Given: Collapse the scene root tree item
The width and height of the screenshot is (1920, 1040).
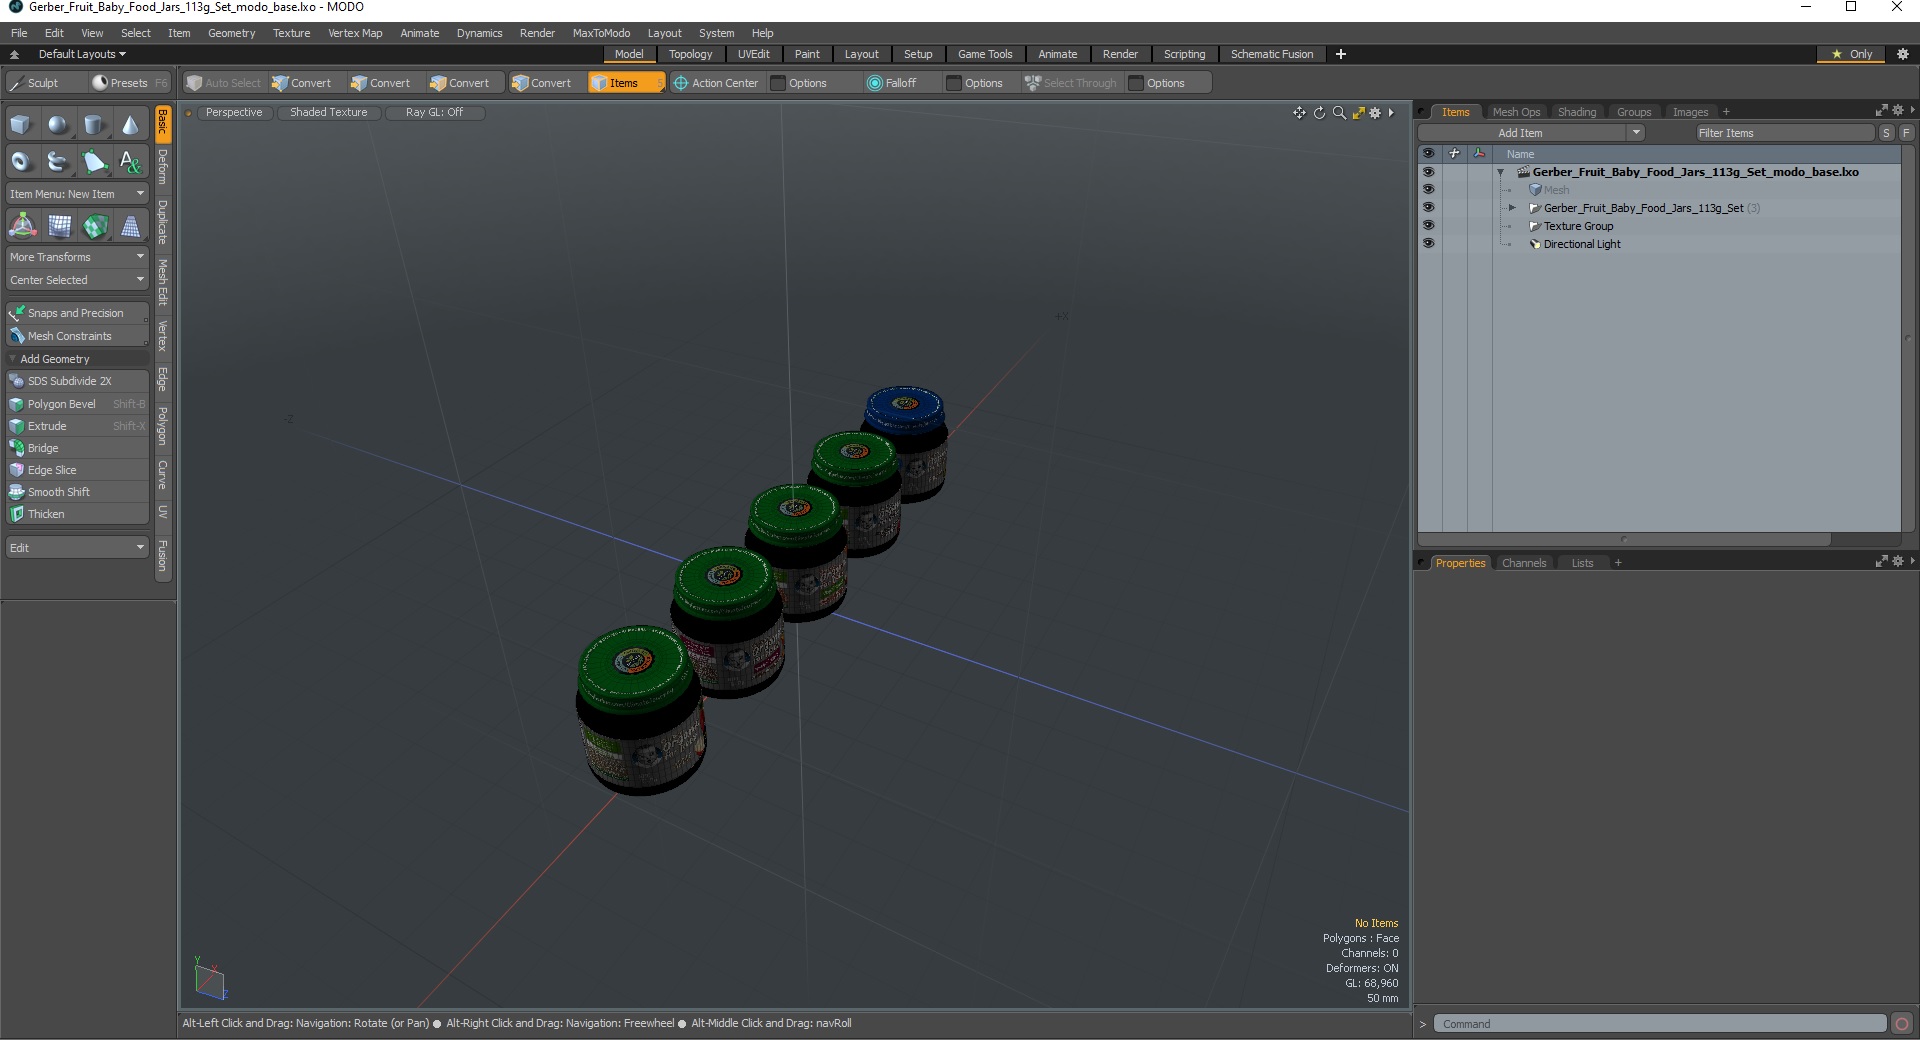Looking at the screenshot, I should pos(1500,172).
